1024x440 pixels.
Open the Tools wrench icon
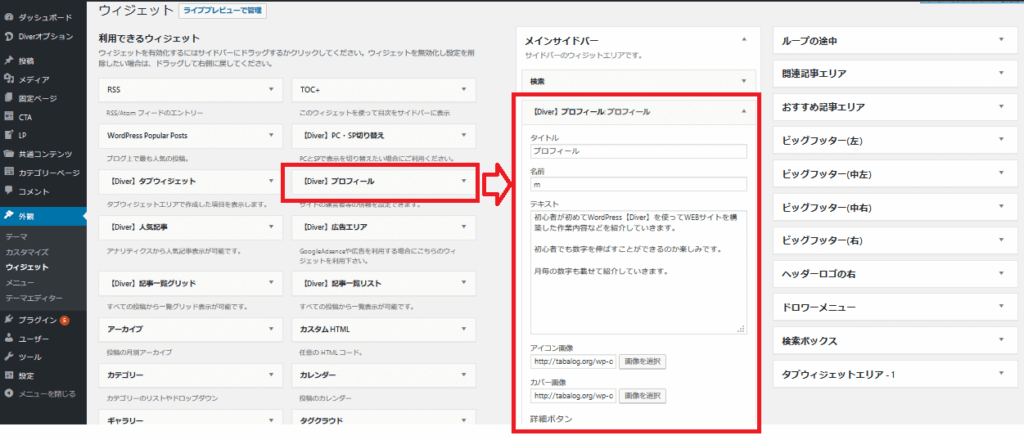9,357
